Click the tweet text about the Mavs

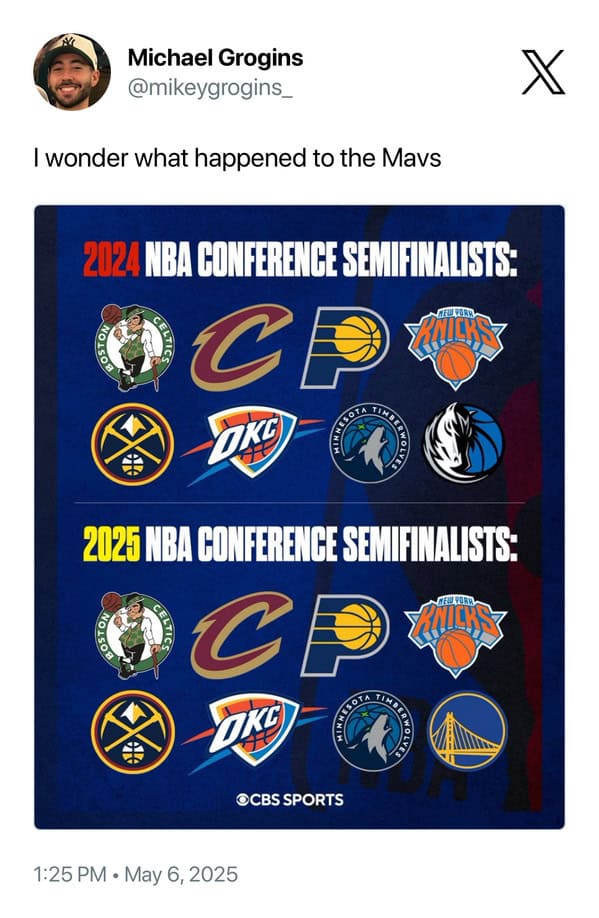[x=237, y=158]
